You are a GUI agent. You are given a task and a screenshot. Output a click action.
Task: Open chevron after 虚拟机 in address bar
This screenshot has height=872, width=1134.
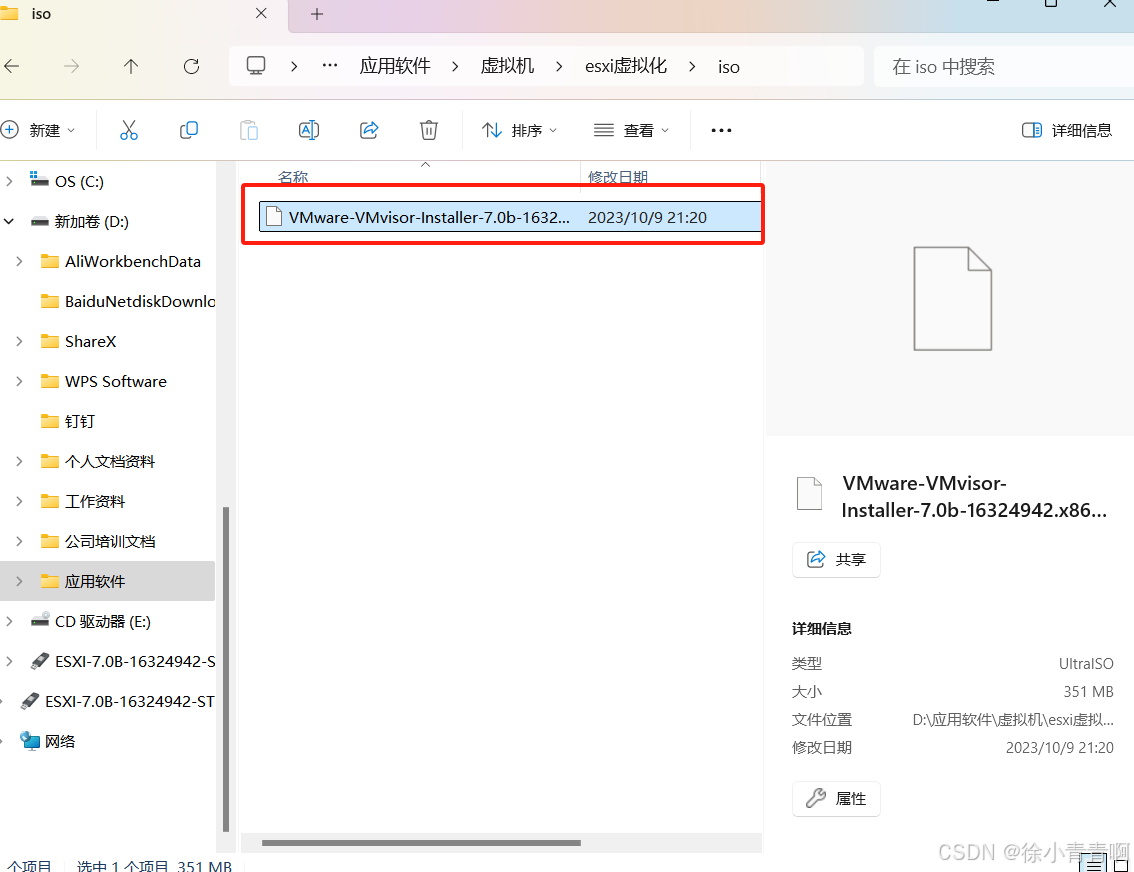(x=559, y=67)
